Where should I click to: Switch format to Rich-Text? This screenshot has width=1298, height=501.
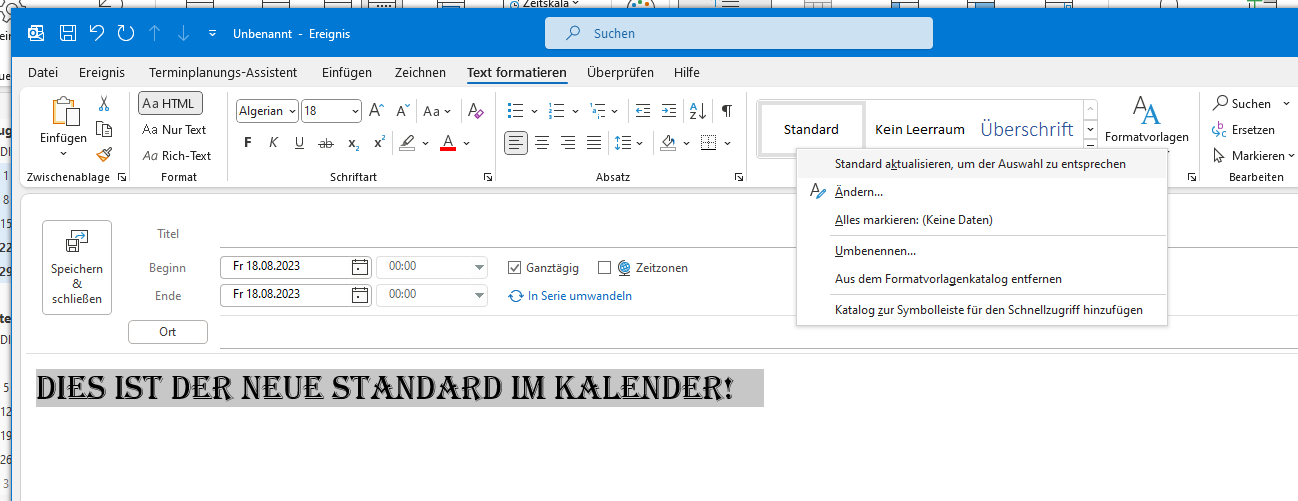177,155
